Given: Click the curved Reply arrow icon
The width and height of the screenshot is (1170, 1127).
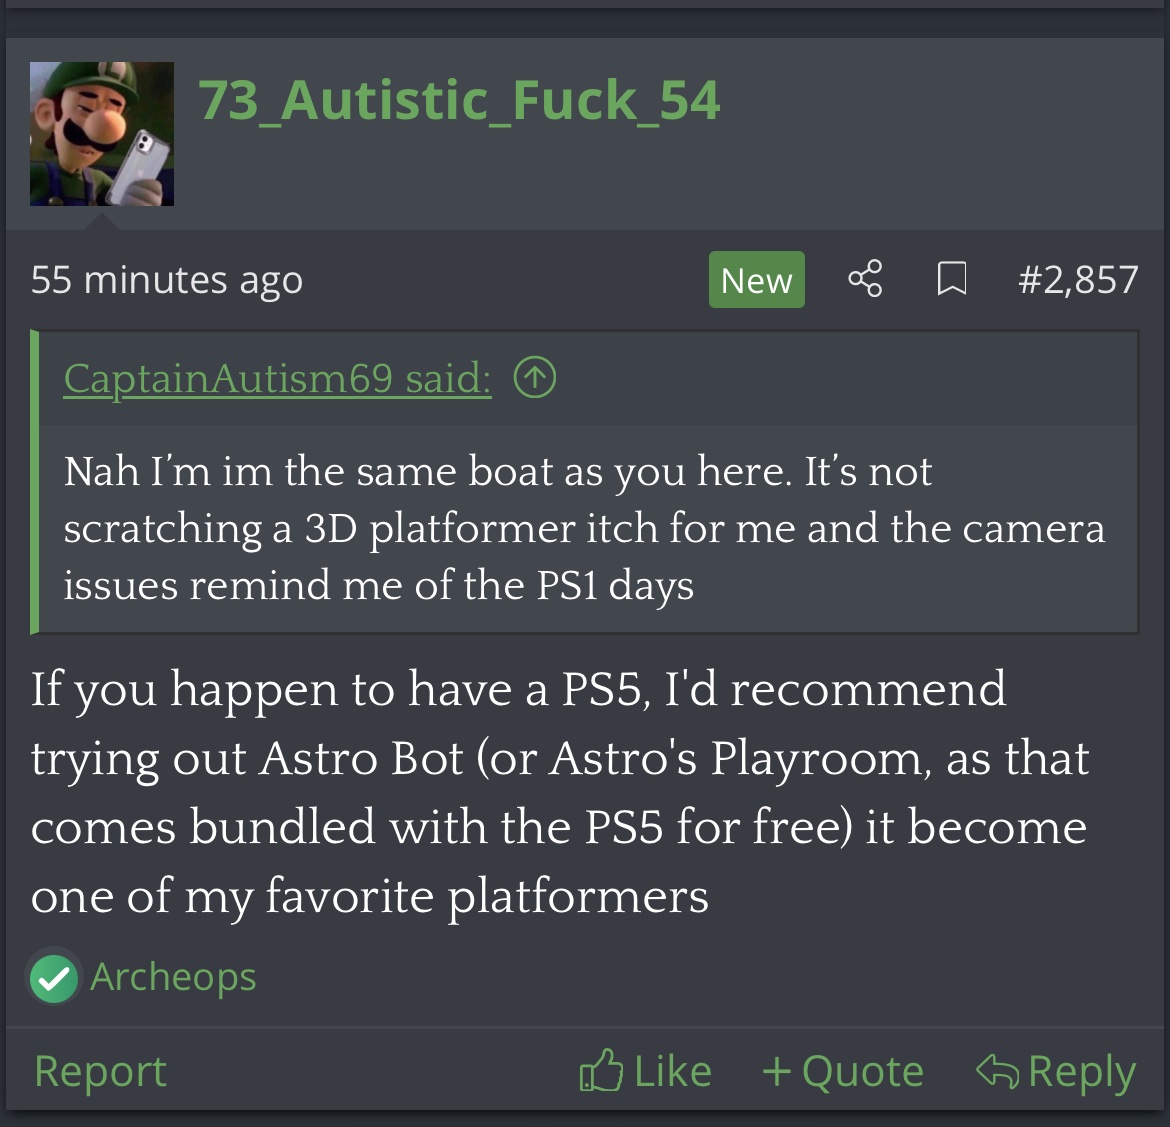Looking at the screenshot, I should coord(998,1071).
